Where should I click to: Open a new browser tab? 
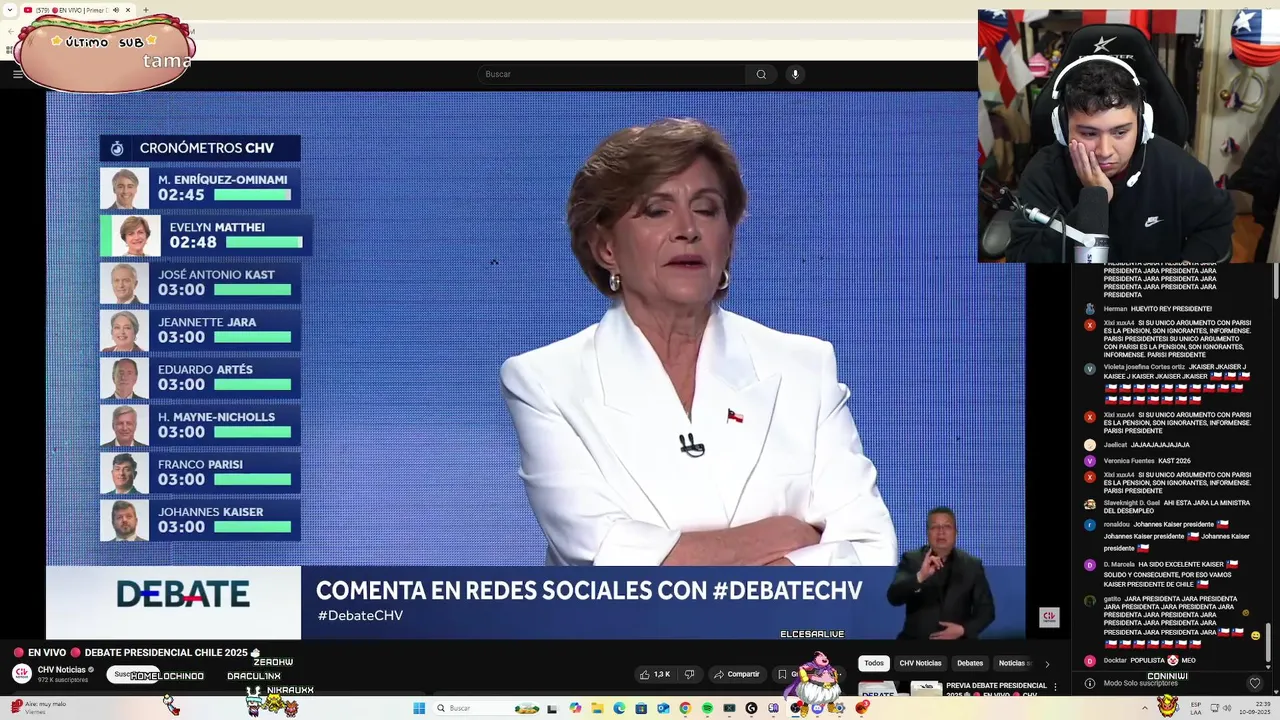[146, 10]
